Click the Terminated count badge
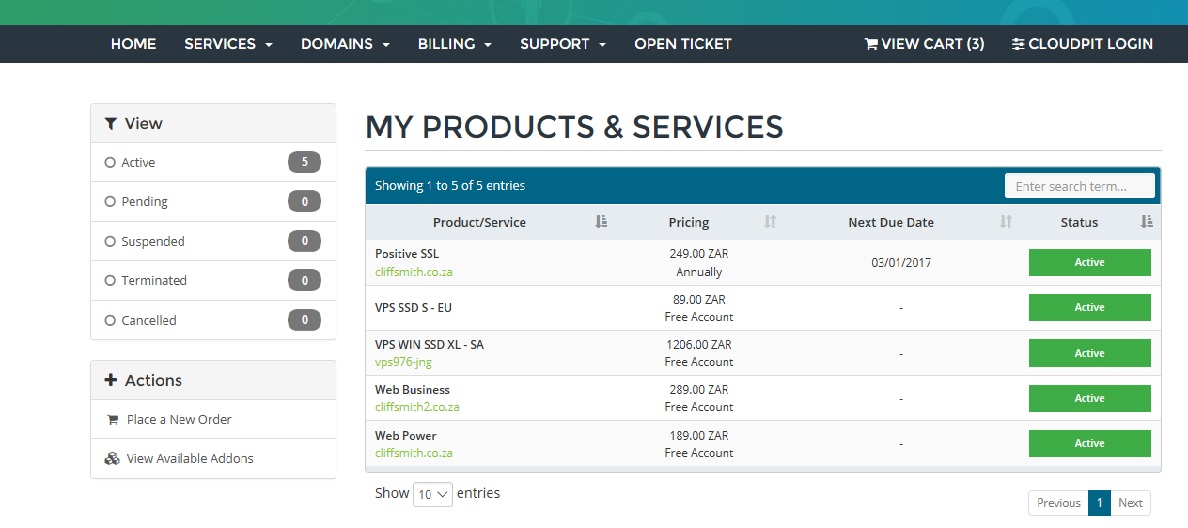 pos(305,280)
